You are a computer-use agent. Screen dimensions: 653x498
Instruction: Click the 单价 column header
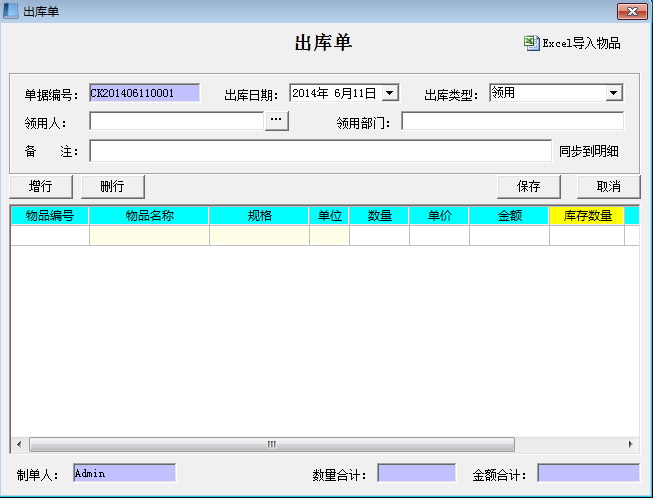[x=439, y=216]
